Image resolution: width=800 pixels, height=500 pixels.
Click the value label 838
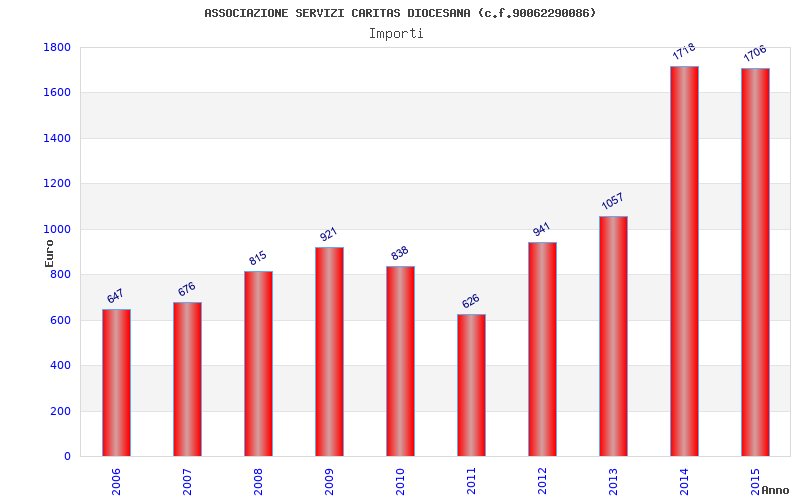(x=399, y=253)
